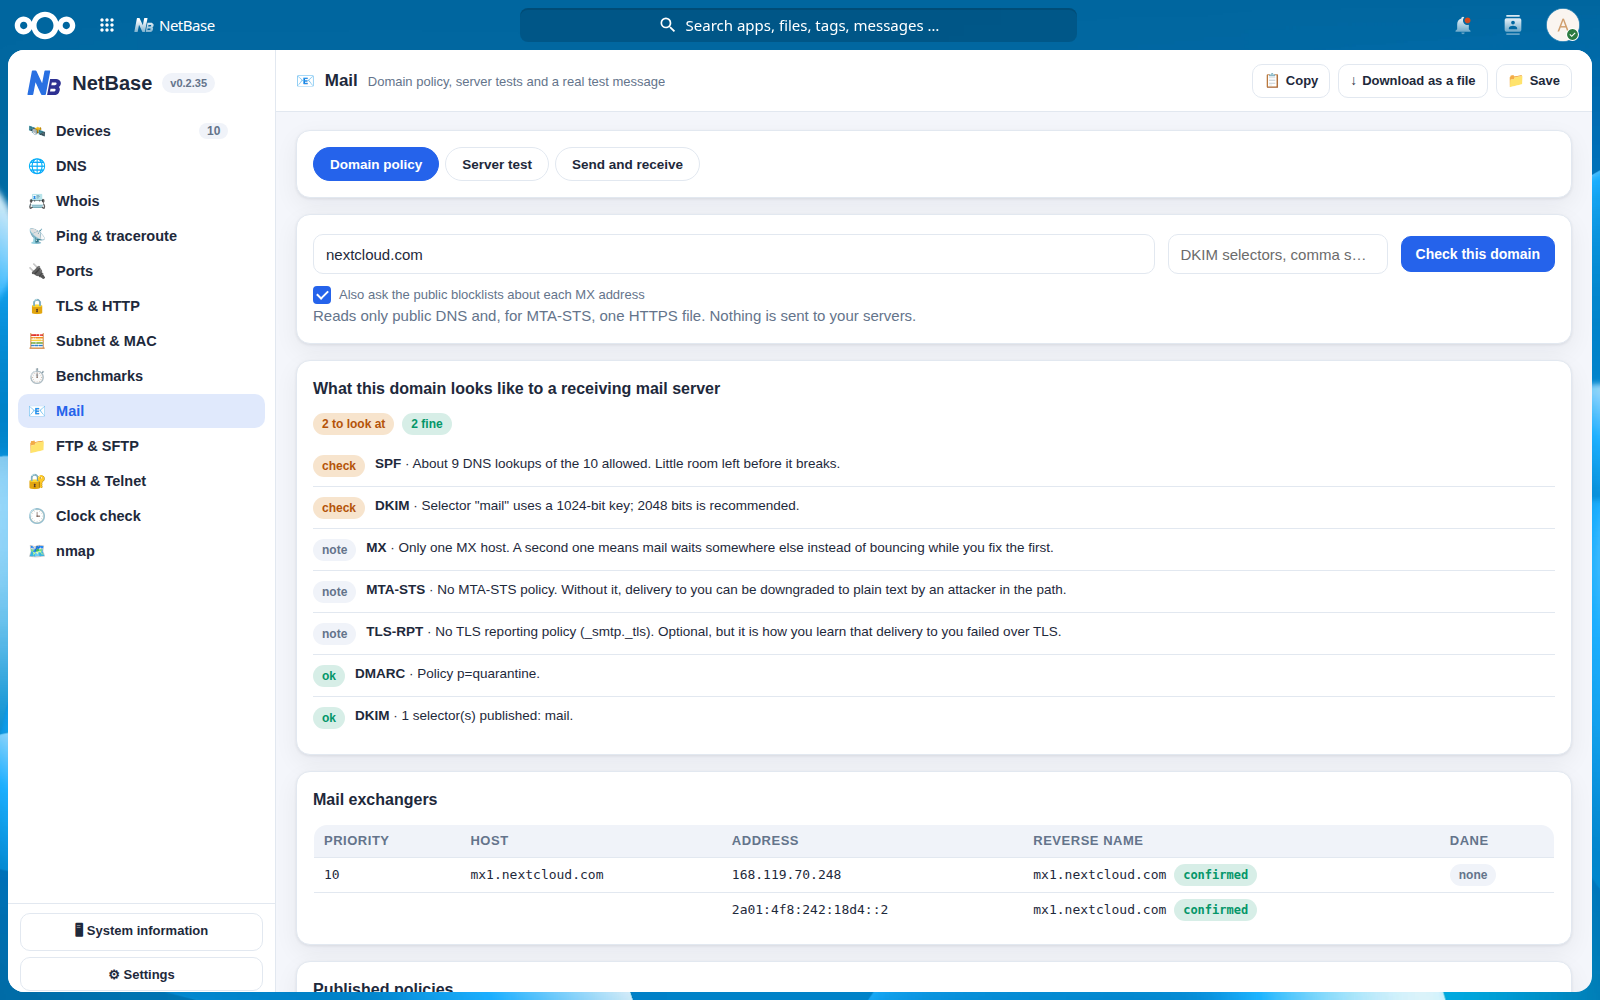Click the nmap map icon
This screenshot has height=1000, width=1600.
click(37, 551)
